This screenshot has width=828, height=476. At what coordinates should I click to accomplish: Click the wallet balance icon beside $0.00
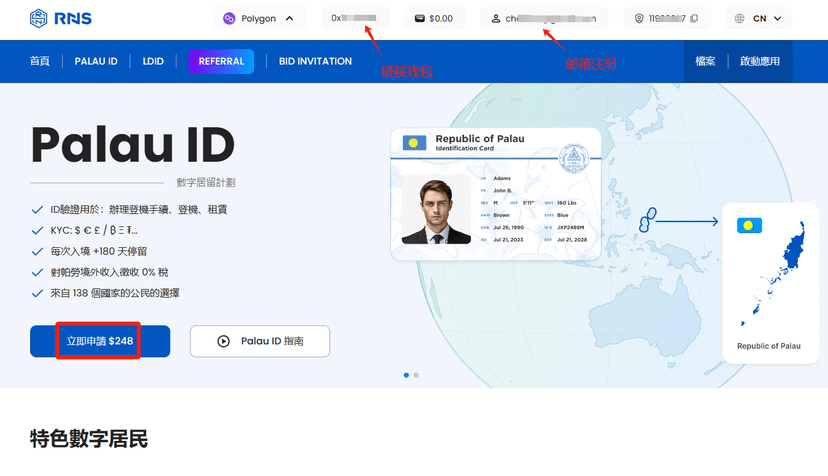point(419,18)
